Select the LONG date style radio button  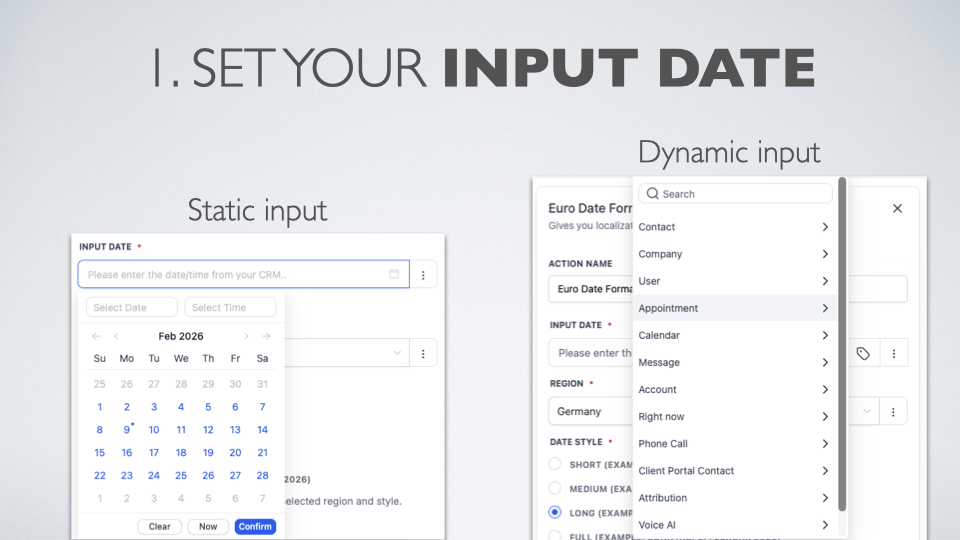[555, 512]
